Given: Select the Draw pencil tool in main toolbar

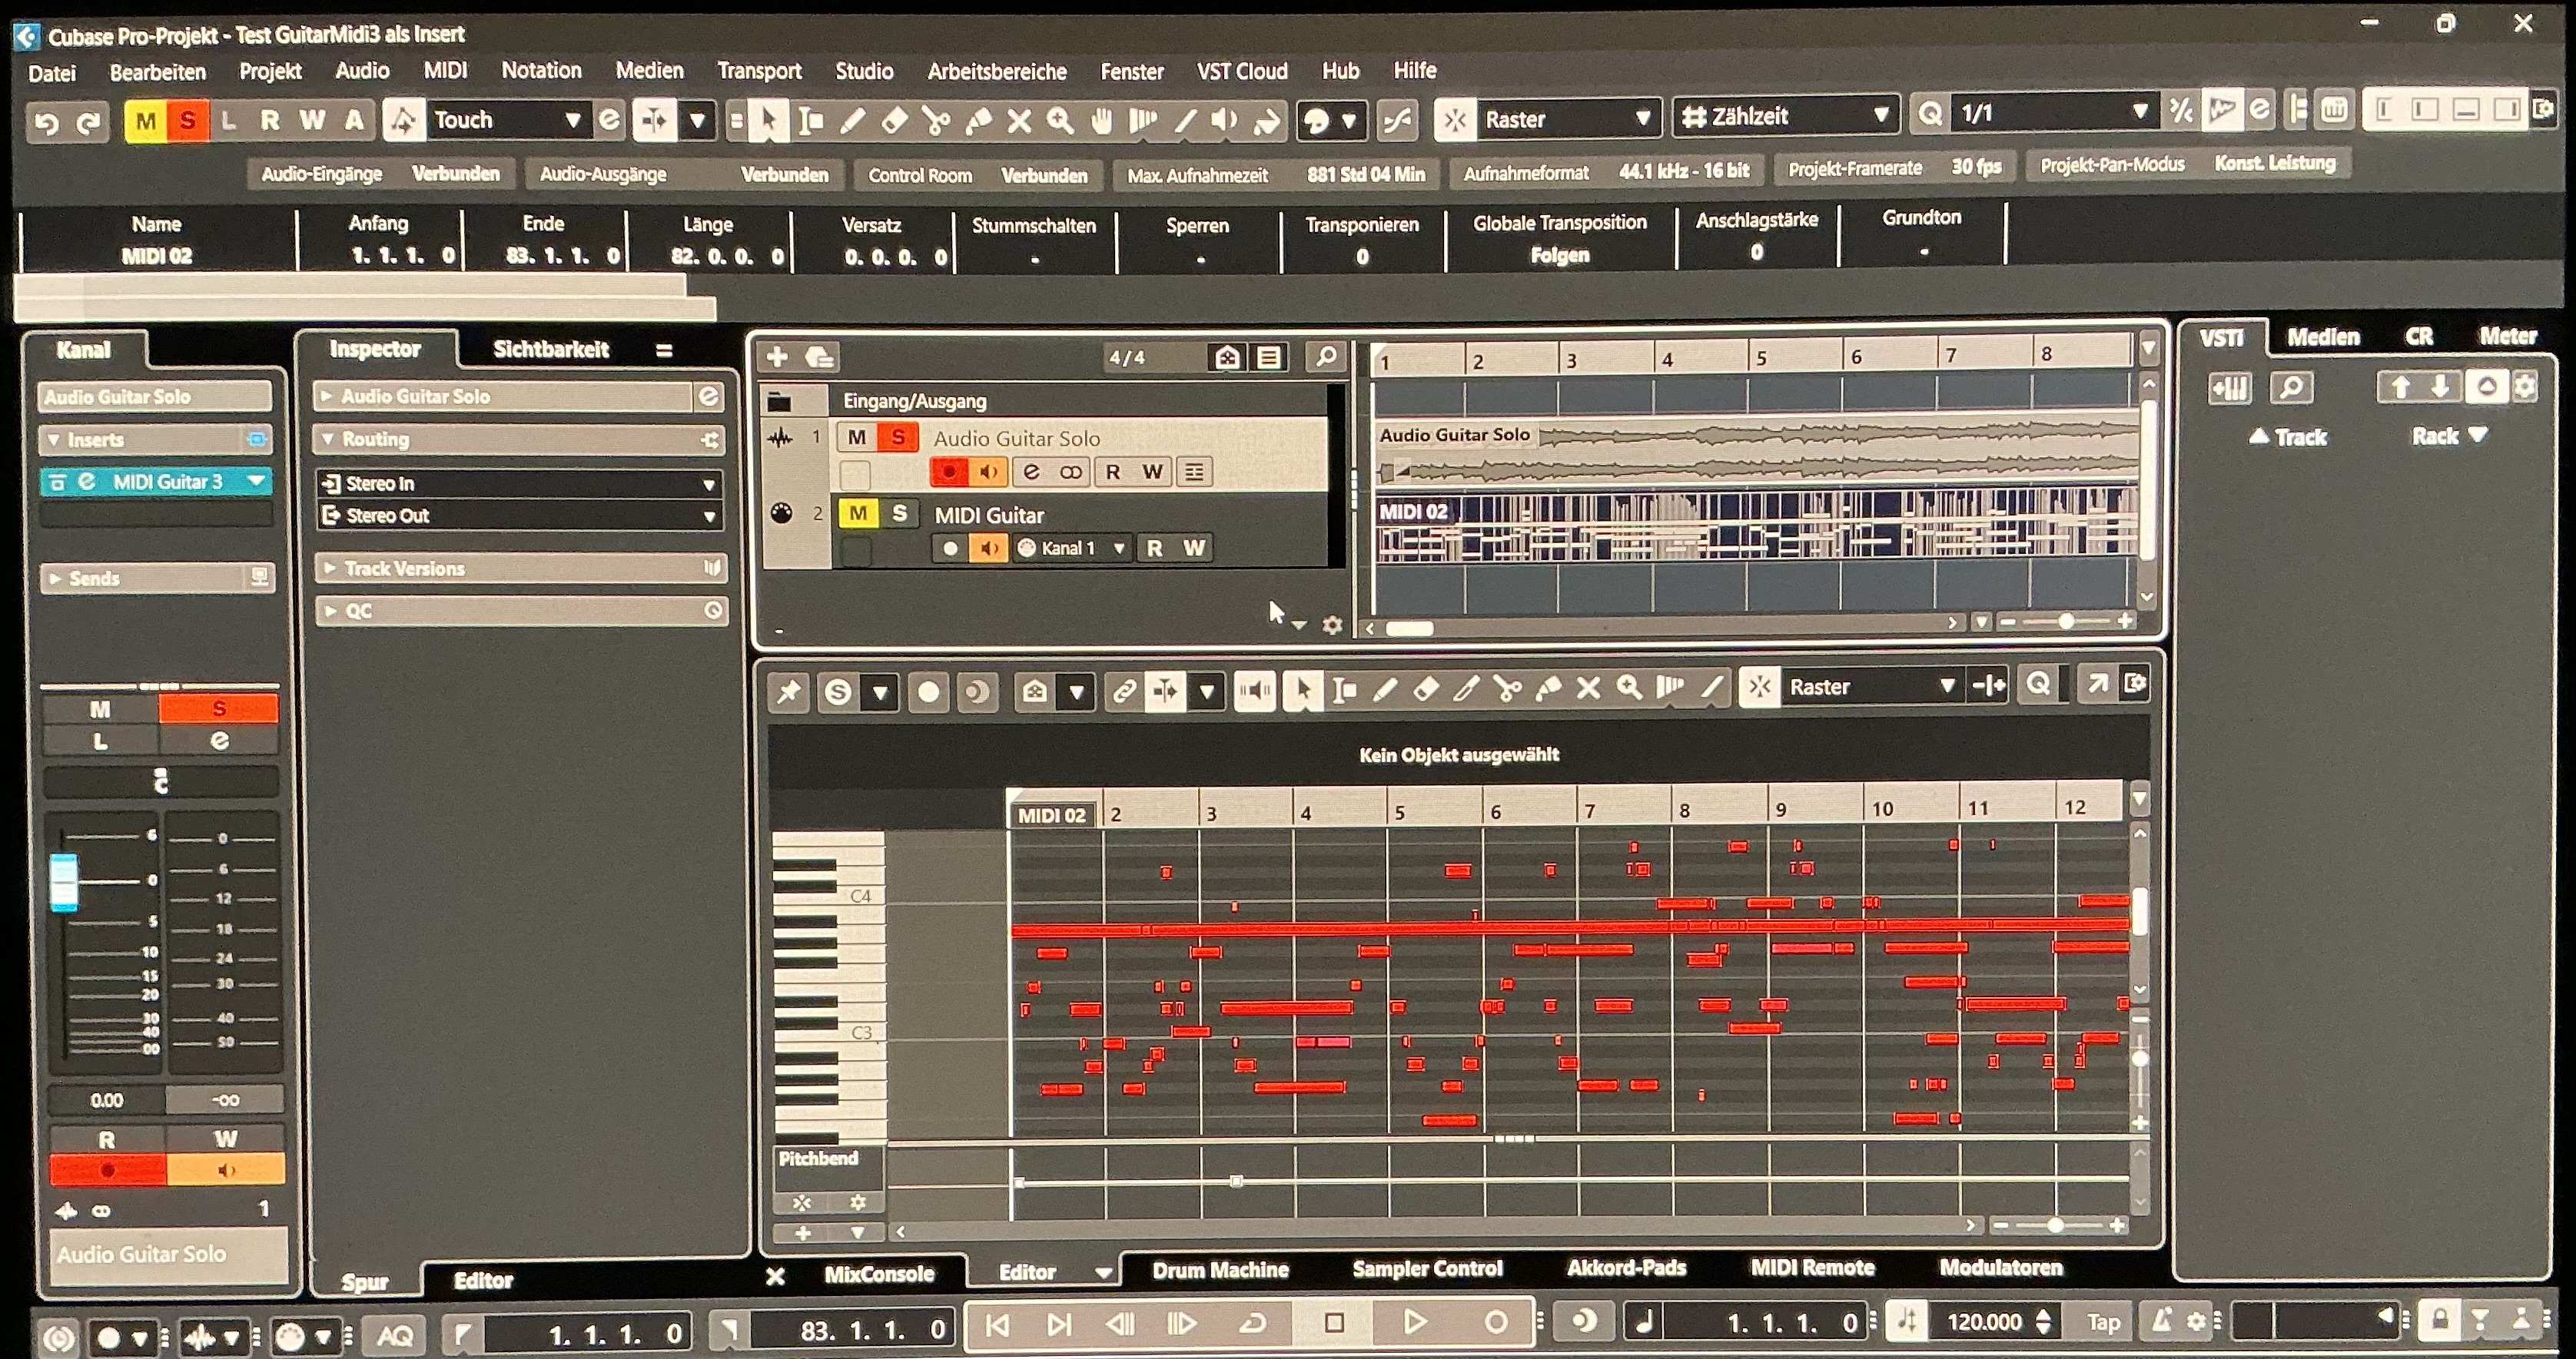Looking at the screenshot, I should pos(852,121).
